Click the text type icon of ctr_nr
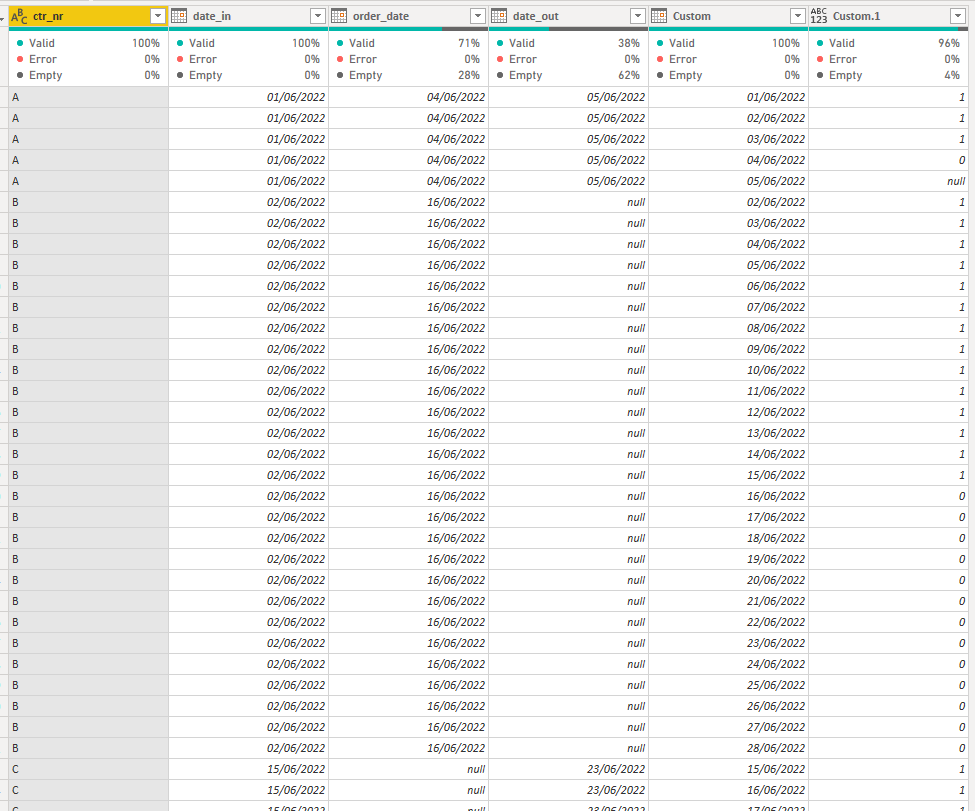Image resolution: width=975 pixels, height=811 pixels. coord(19,16)
